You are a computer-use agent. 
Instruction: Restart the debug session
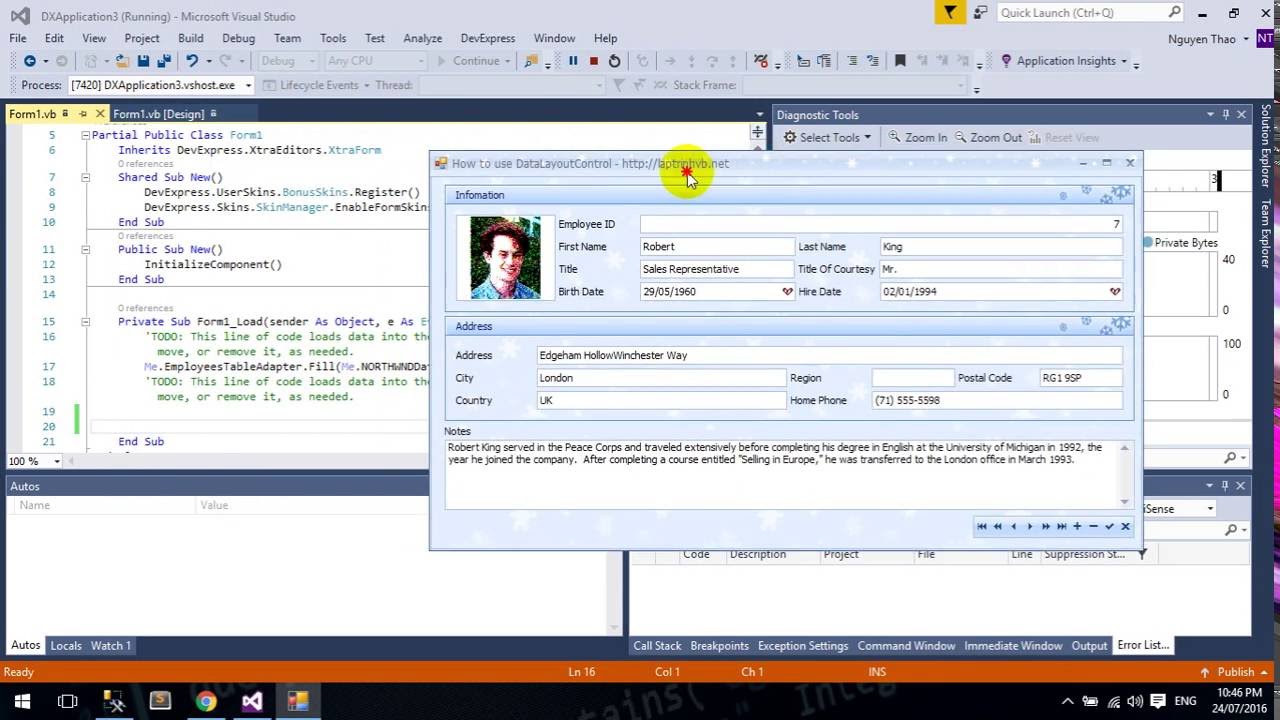coord(614,61)
